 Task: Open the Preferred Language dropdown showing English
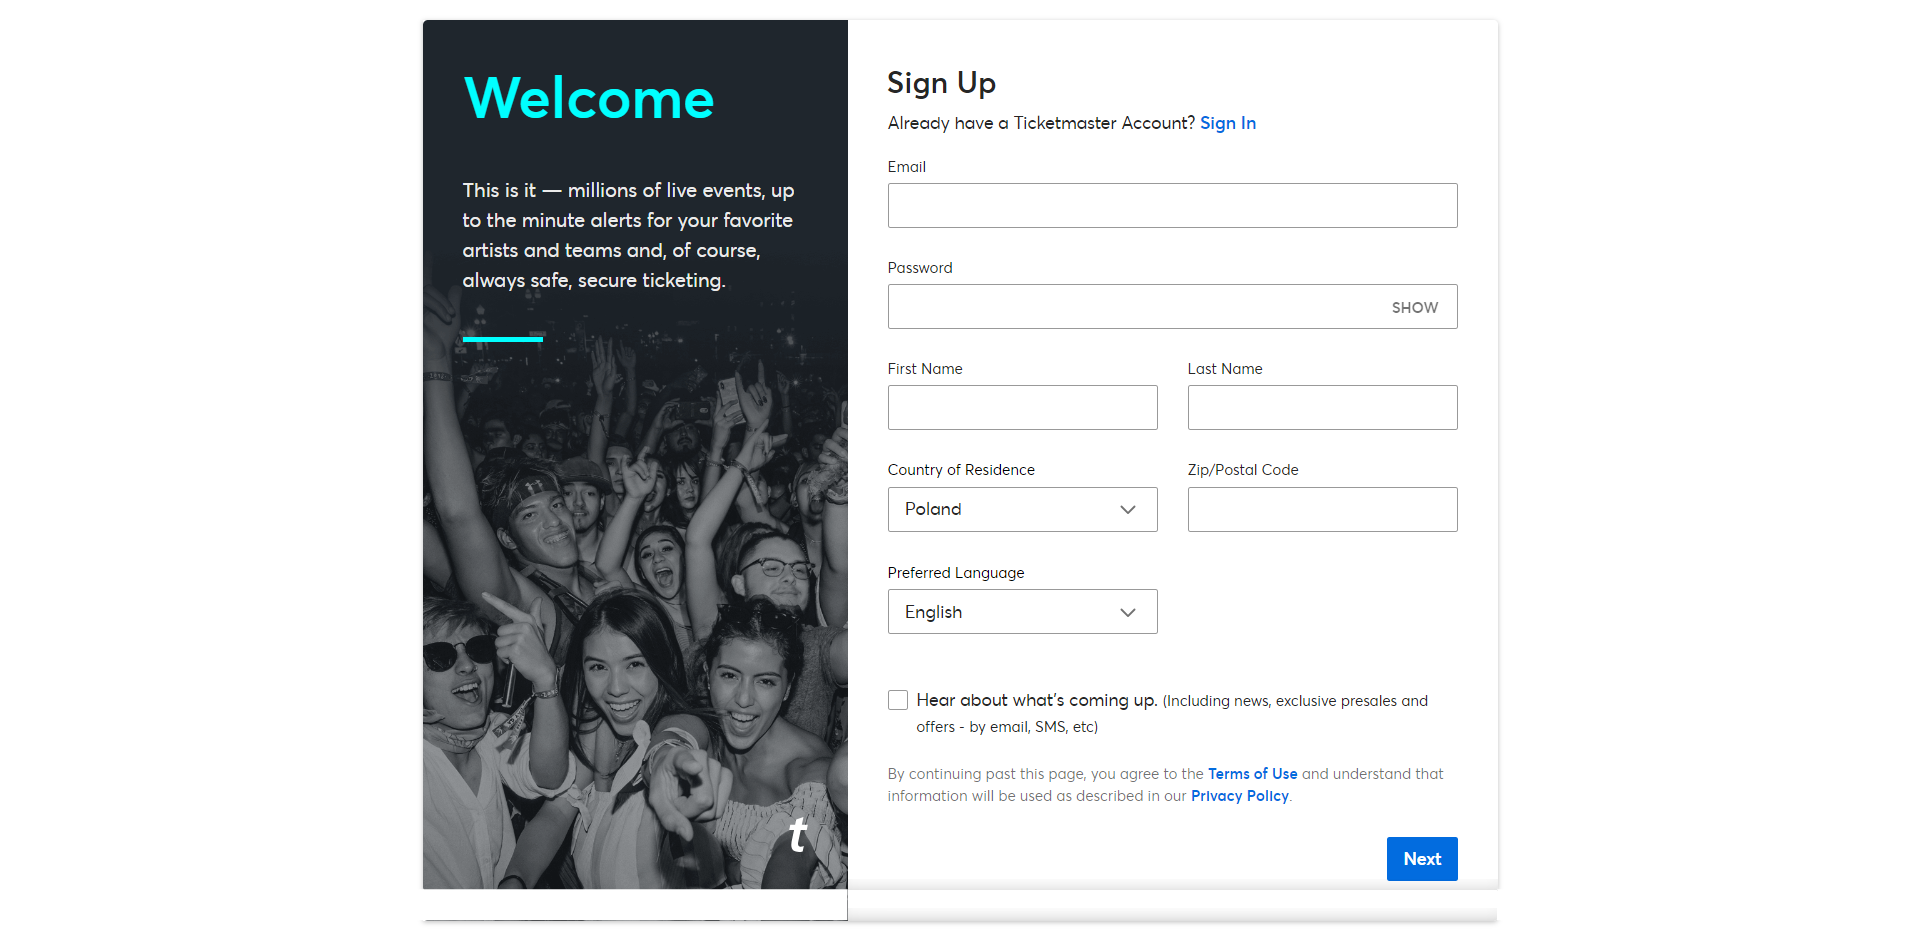tap(1022, 611)
